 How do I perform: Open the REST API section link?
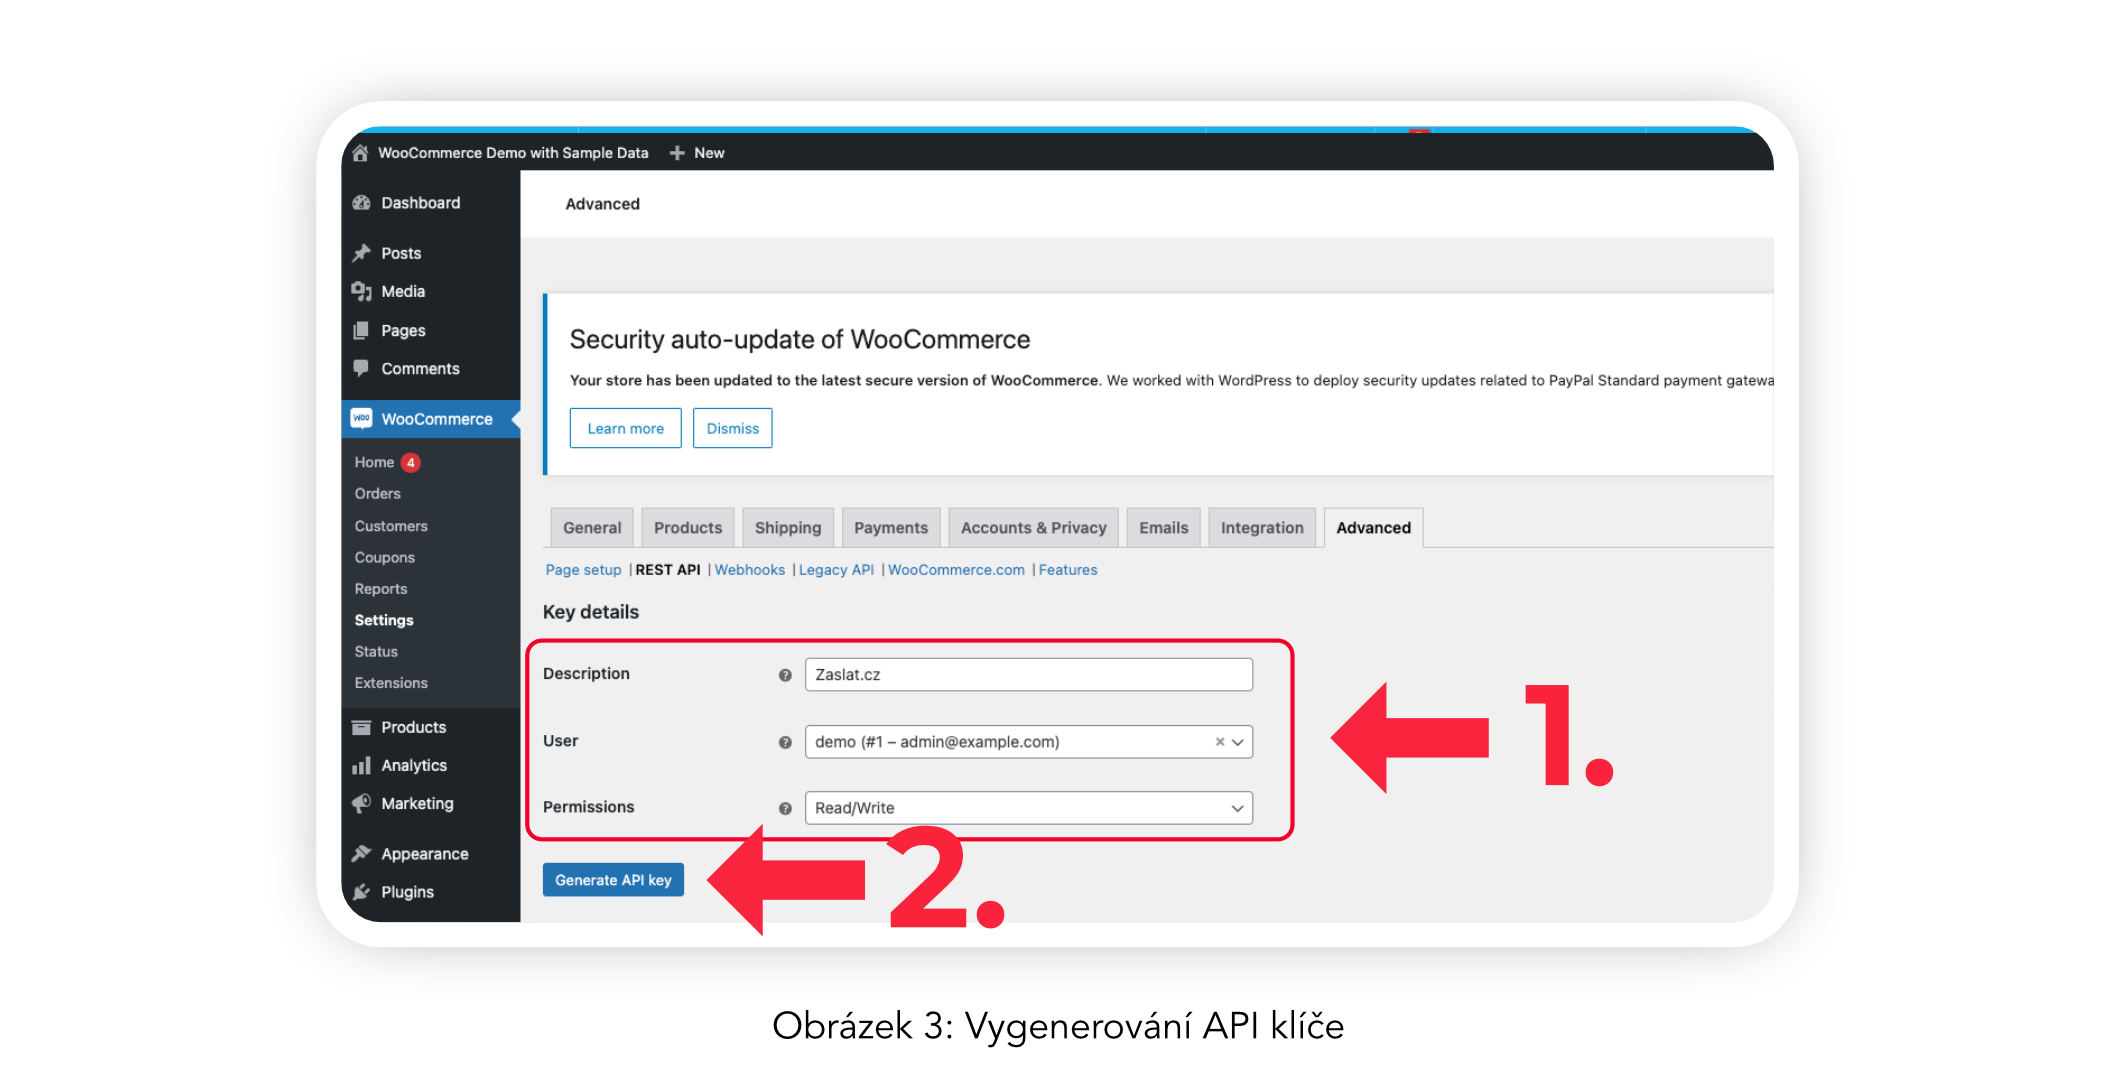[668, 570]
